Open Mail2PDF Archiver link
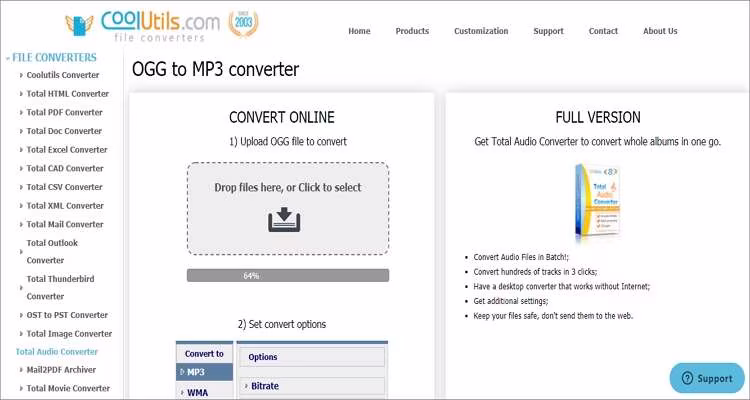This screenshot has width=750, height=400. pyautogui.click(x=61, y=370)
